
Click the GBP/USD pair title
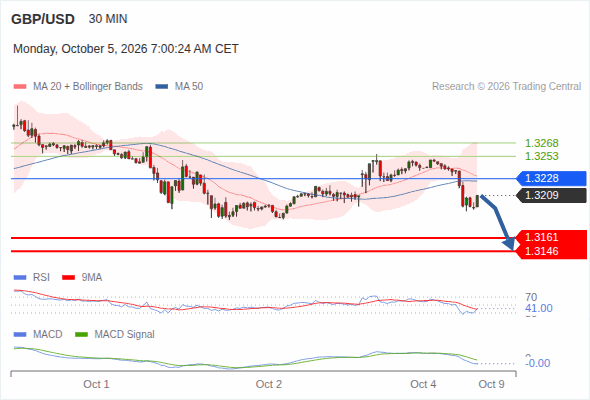(x=43, y=19)
